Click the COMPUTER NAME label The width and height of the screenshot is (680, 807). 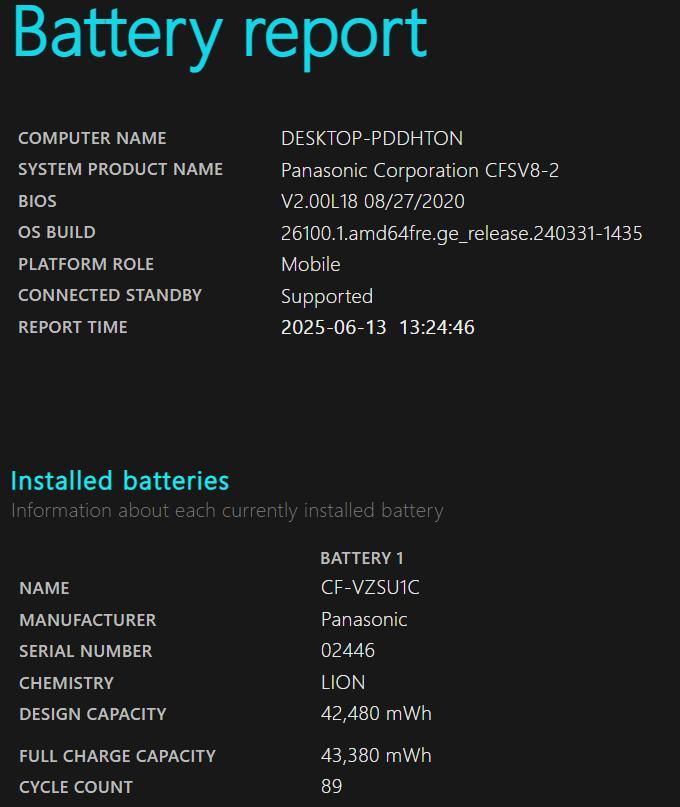92,138
